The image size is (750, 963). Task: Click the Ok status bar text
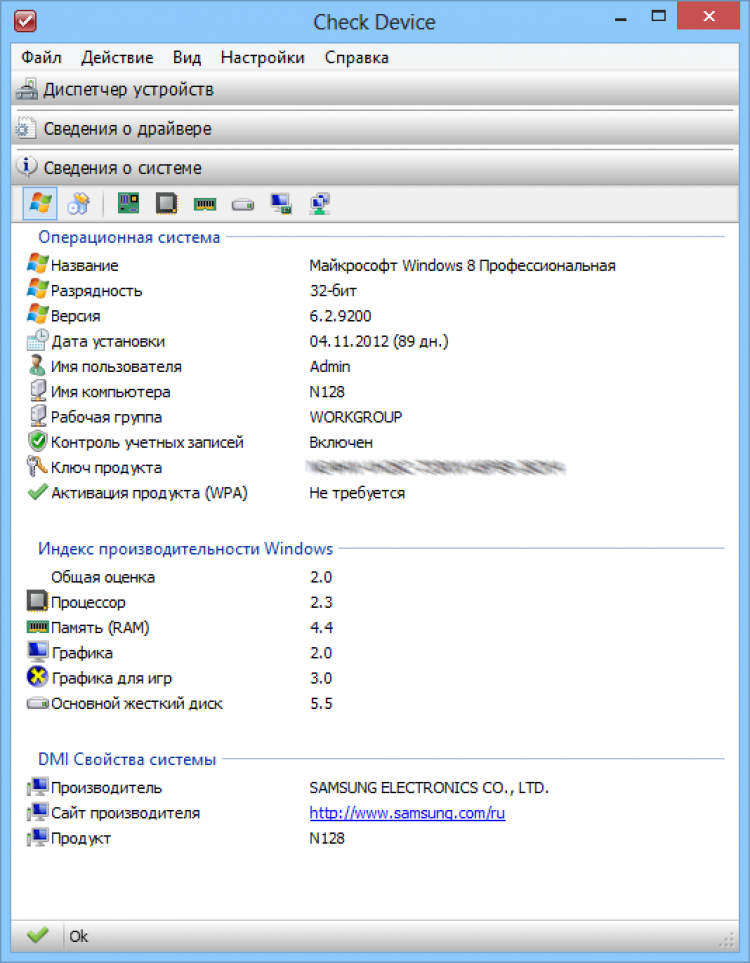coord(79,936)
